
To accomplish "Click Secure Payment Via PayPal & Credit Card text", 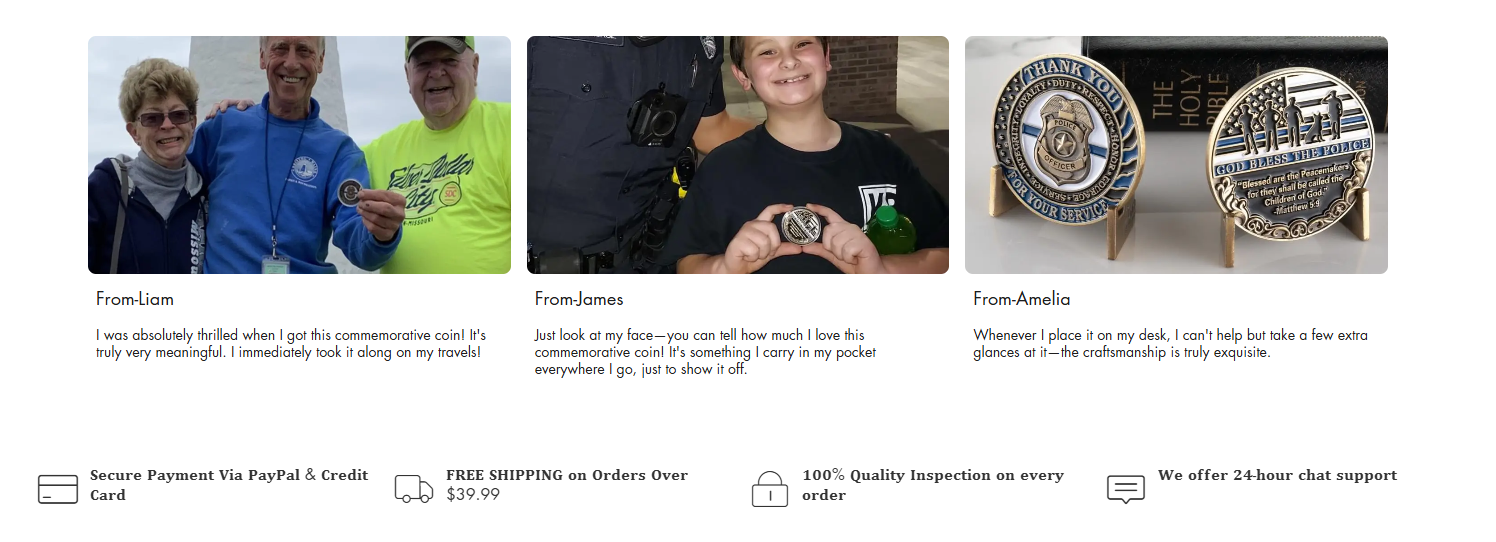I will (229, 485).
